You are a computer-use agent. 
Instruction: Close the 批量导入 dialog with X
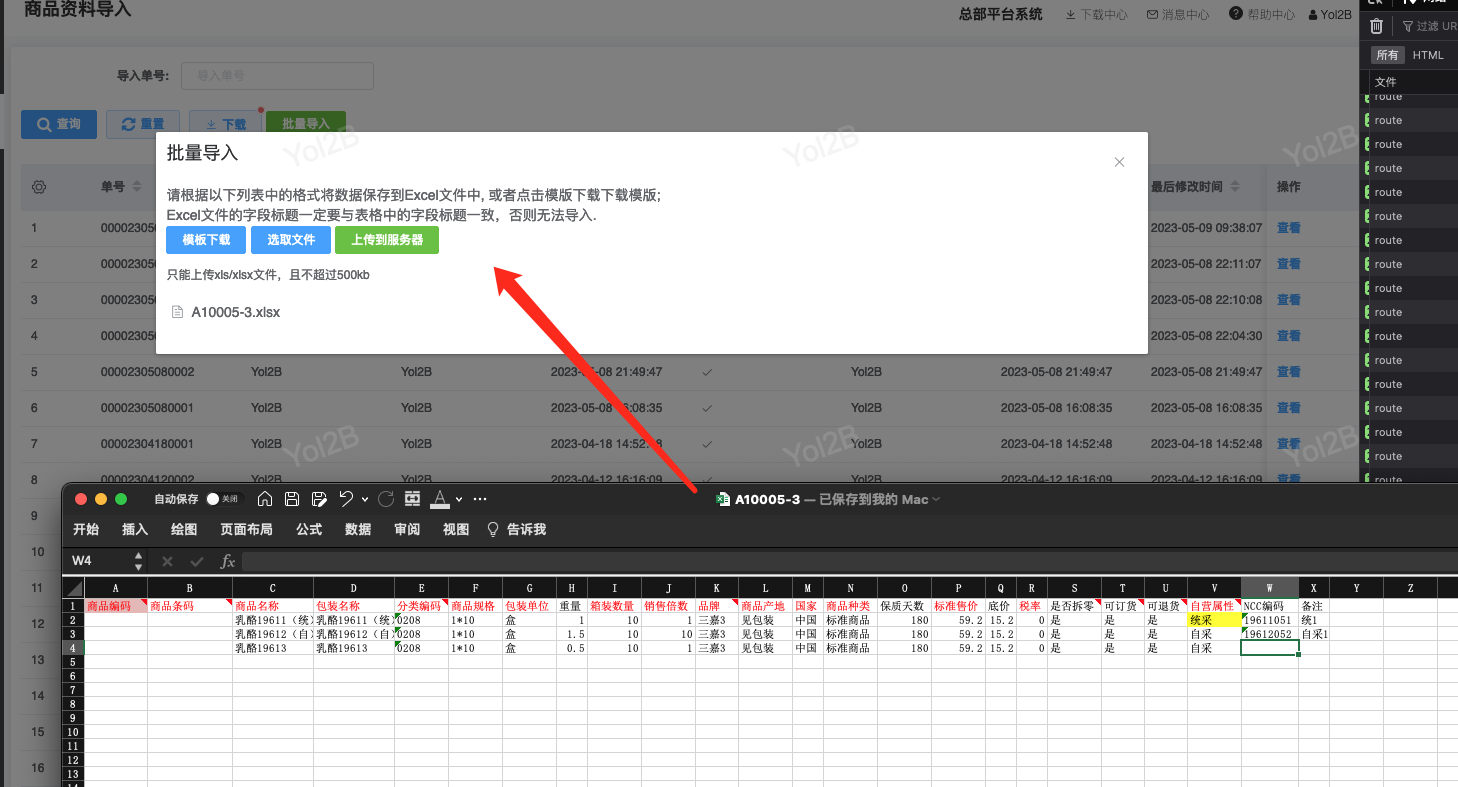tap(1119, 162)
